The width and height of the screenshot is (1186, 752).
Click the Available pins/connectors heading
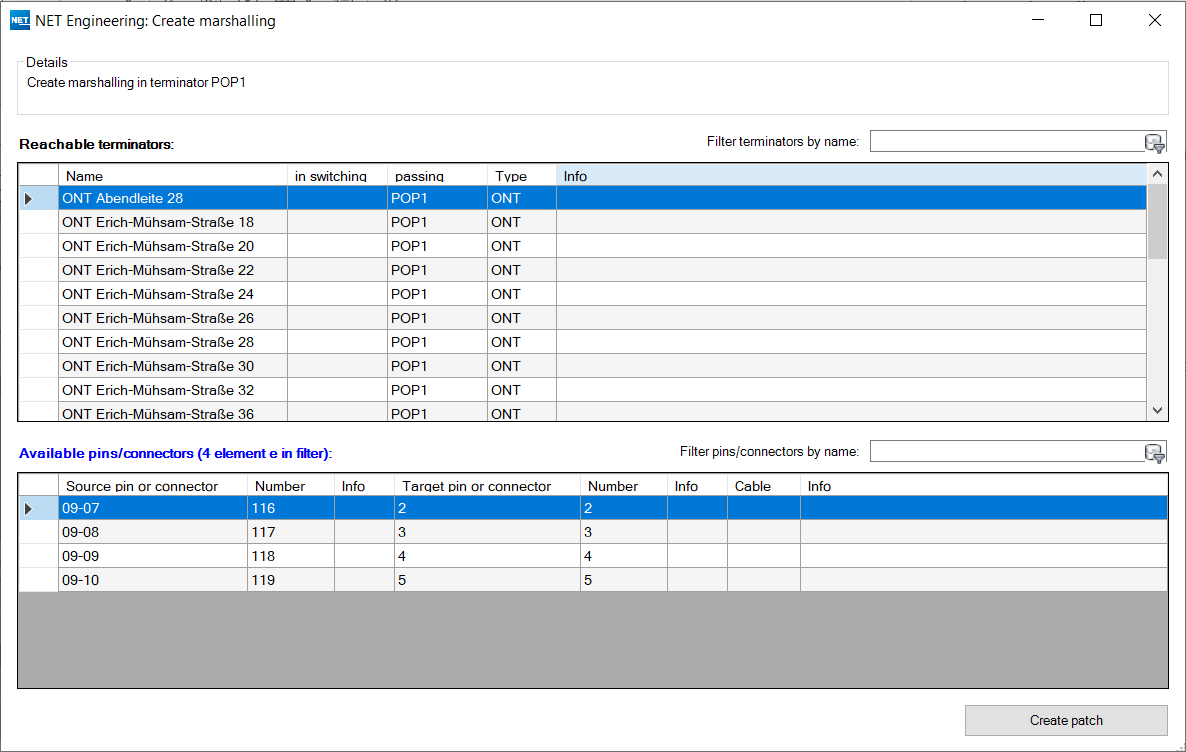(175, 453)
